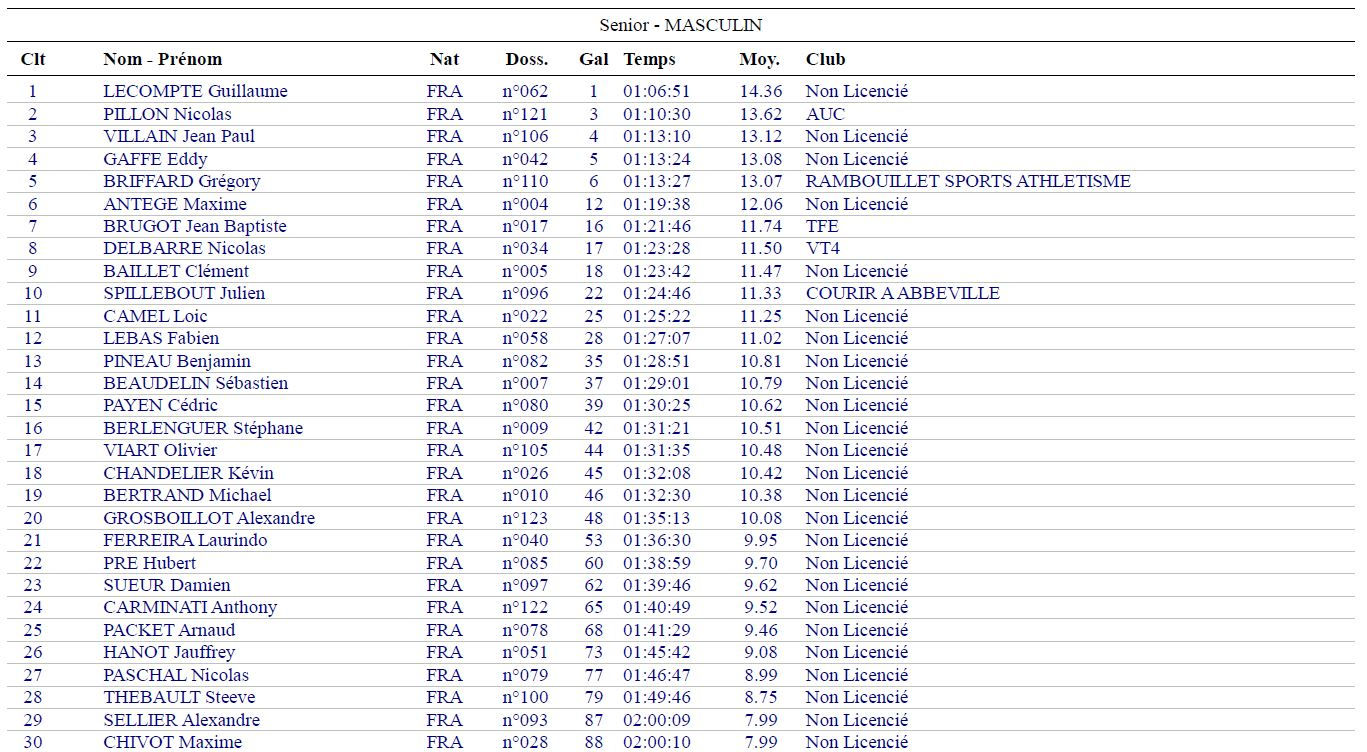Screen dimensions: 1367x752
Task: Select the name CAMEL Loic
Action: pos(155,316)
